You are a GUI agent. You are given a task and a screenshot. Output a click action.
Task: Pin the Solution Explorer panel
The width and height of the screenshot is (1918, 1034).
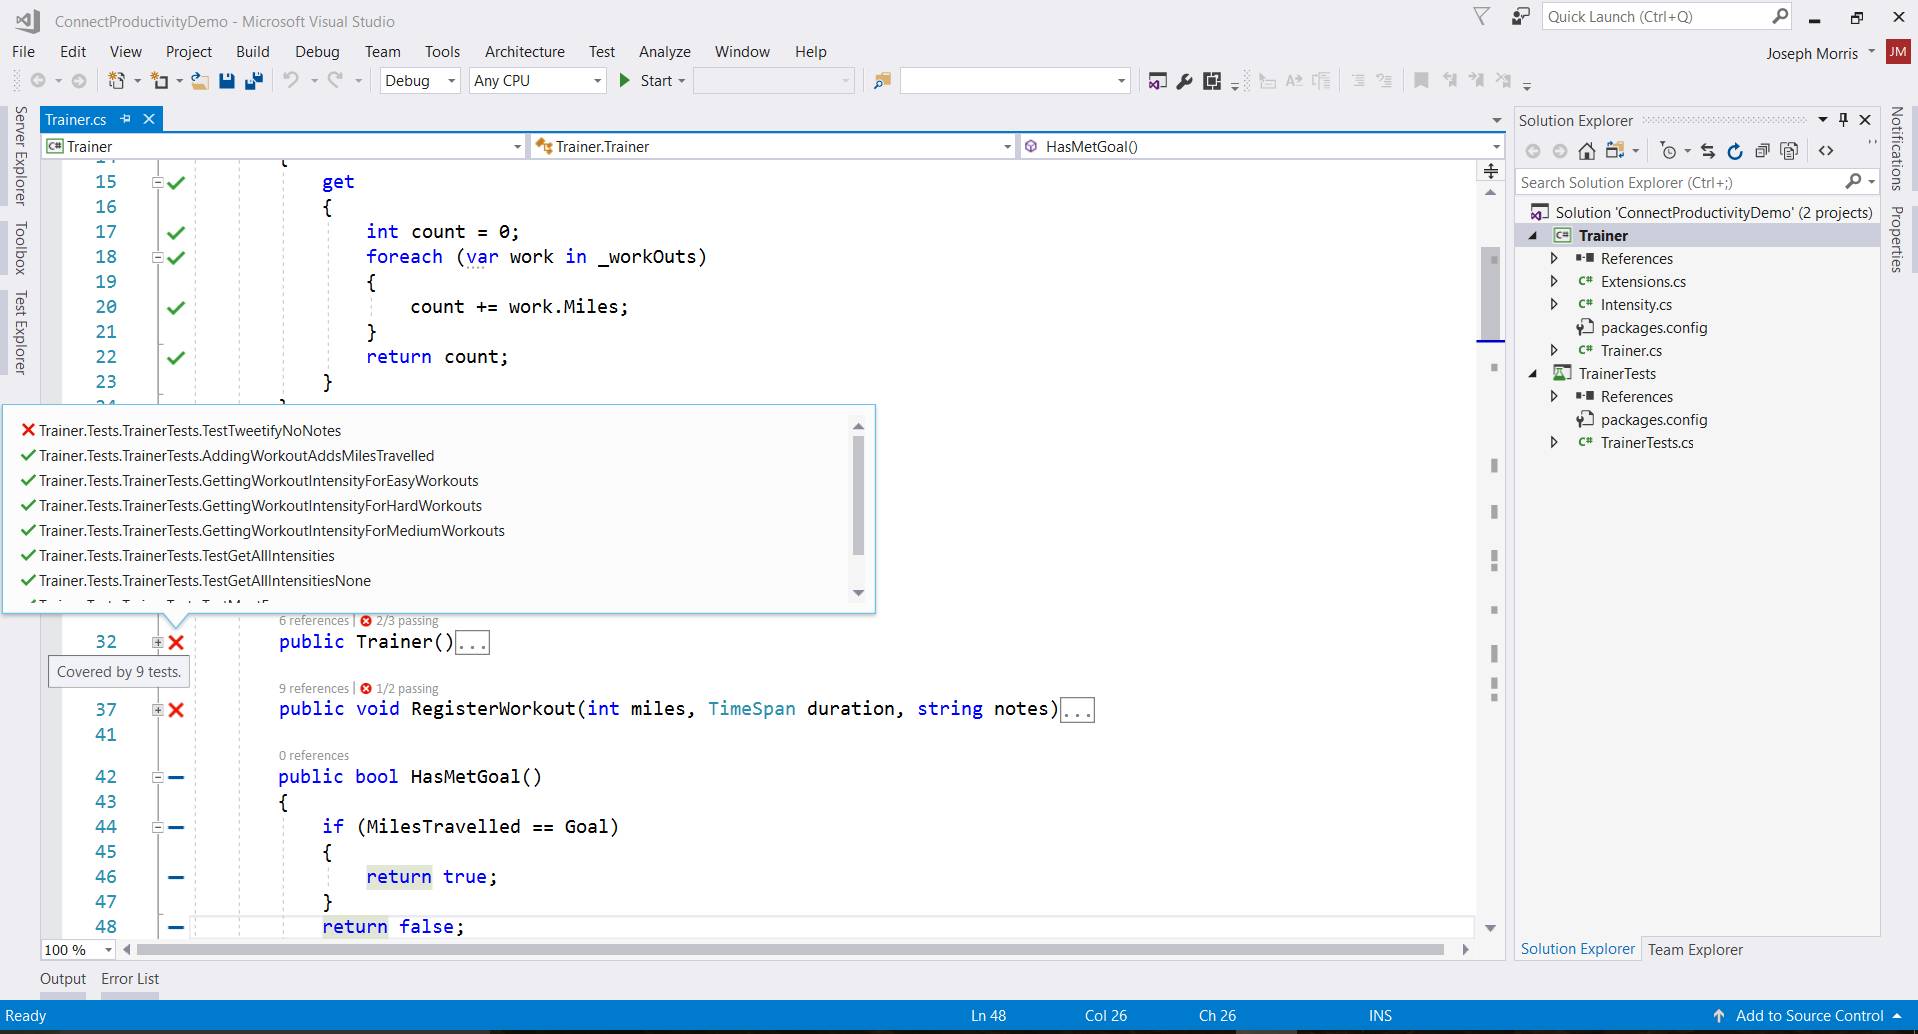click(x=1843, y=119)
